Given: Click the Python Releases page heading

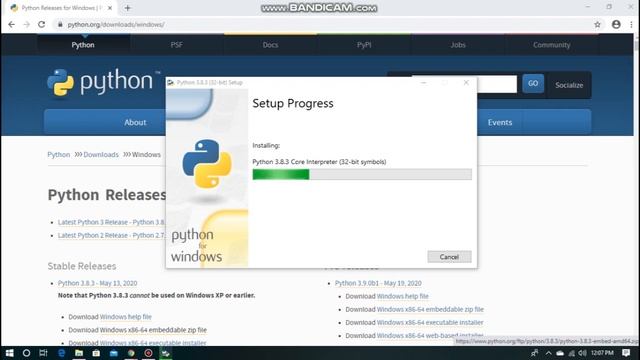Looking at the screenshot, I should 107,195.
